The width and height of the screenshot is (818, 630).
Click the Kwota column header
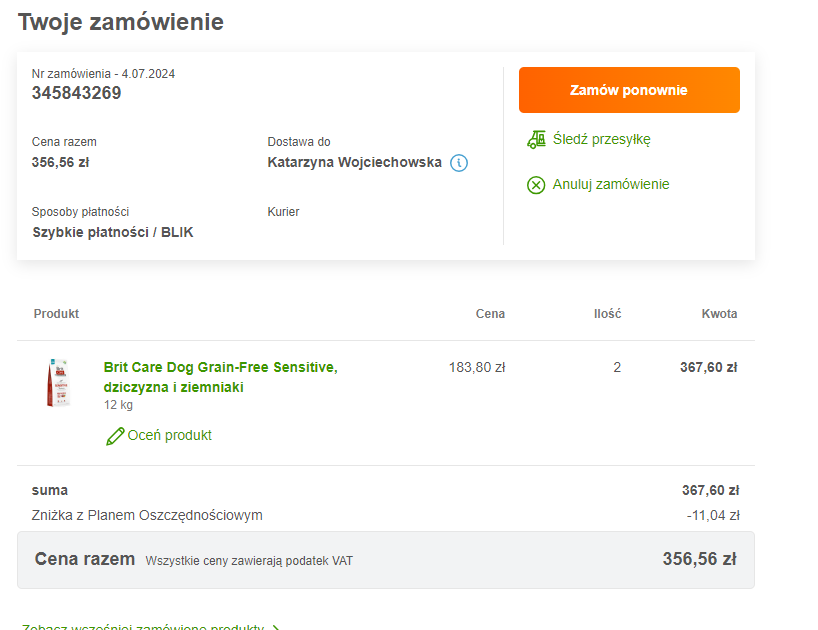tap(719, 313)
